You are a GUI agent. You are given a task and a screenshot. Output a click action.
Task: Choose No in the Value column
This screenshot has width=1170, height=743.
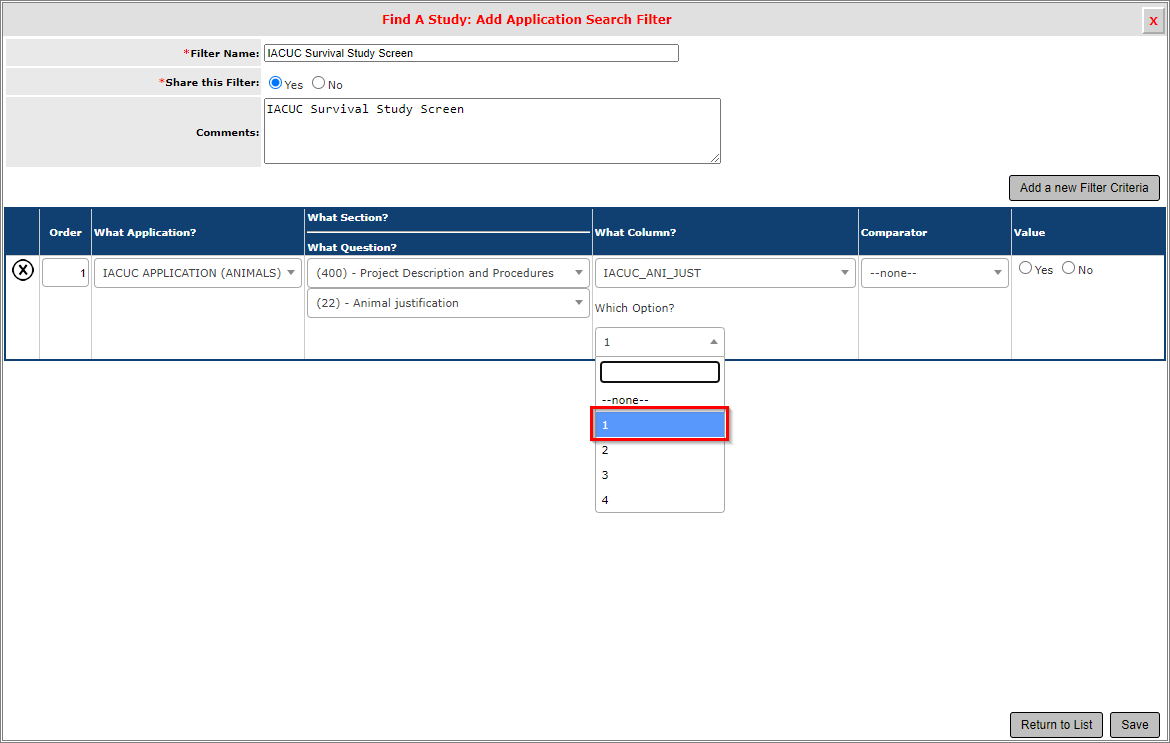tap(1069, 268)
